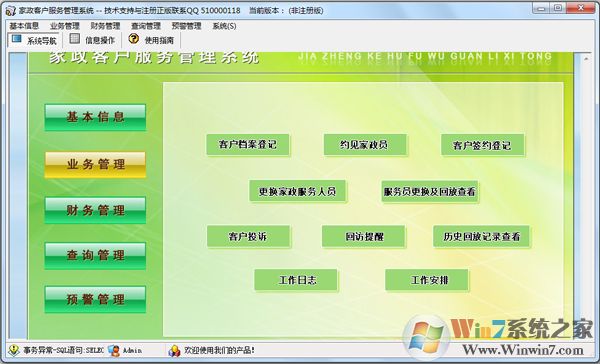This screenshot has width=600, height=364.
Task: Open 更换家政服务人员
Action: (297, 191)
